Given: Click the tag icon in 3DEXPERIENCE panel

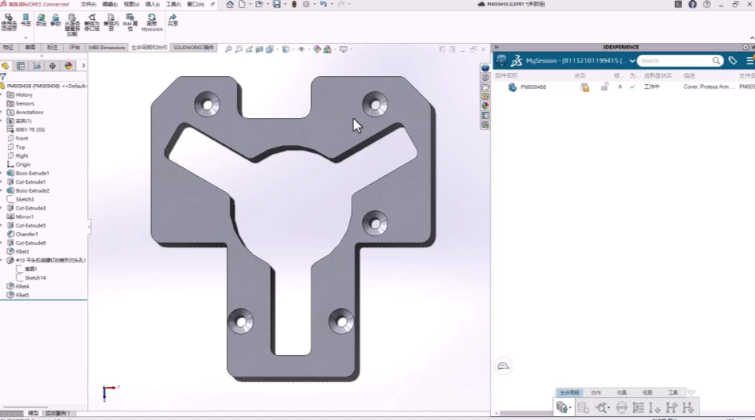Looking at the screenshot, I should [732, 61].
